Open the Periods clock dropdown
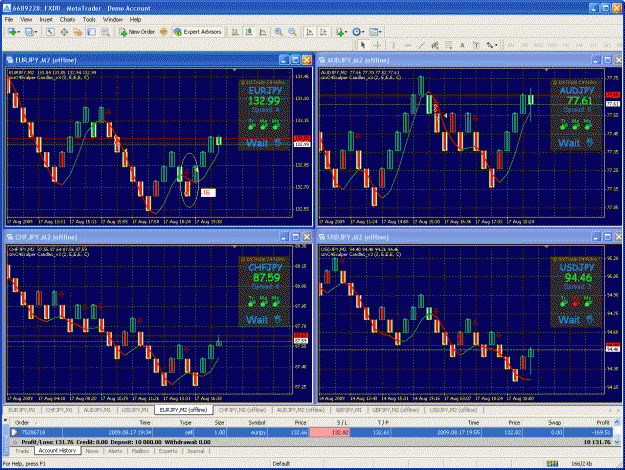 [358, 32]
